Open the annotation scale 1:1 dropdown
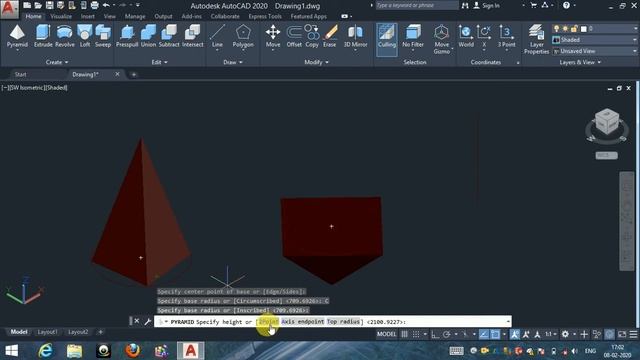The width and height of the screenshot is (640, 360). [x=551, y=334]
